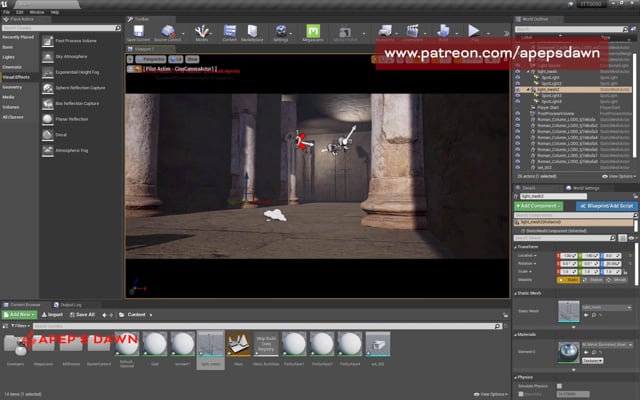Select the light_mesh asset thumbnail
Image resolution: width=640 pixels, height=400 pixels.
[x=211, y=344]
